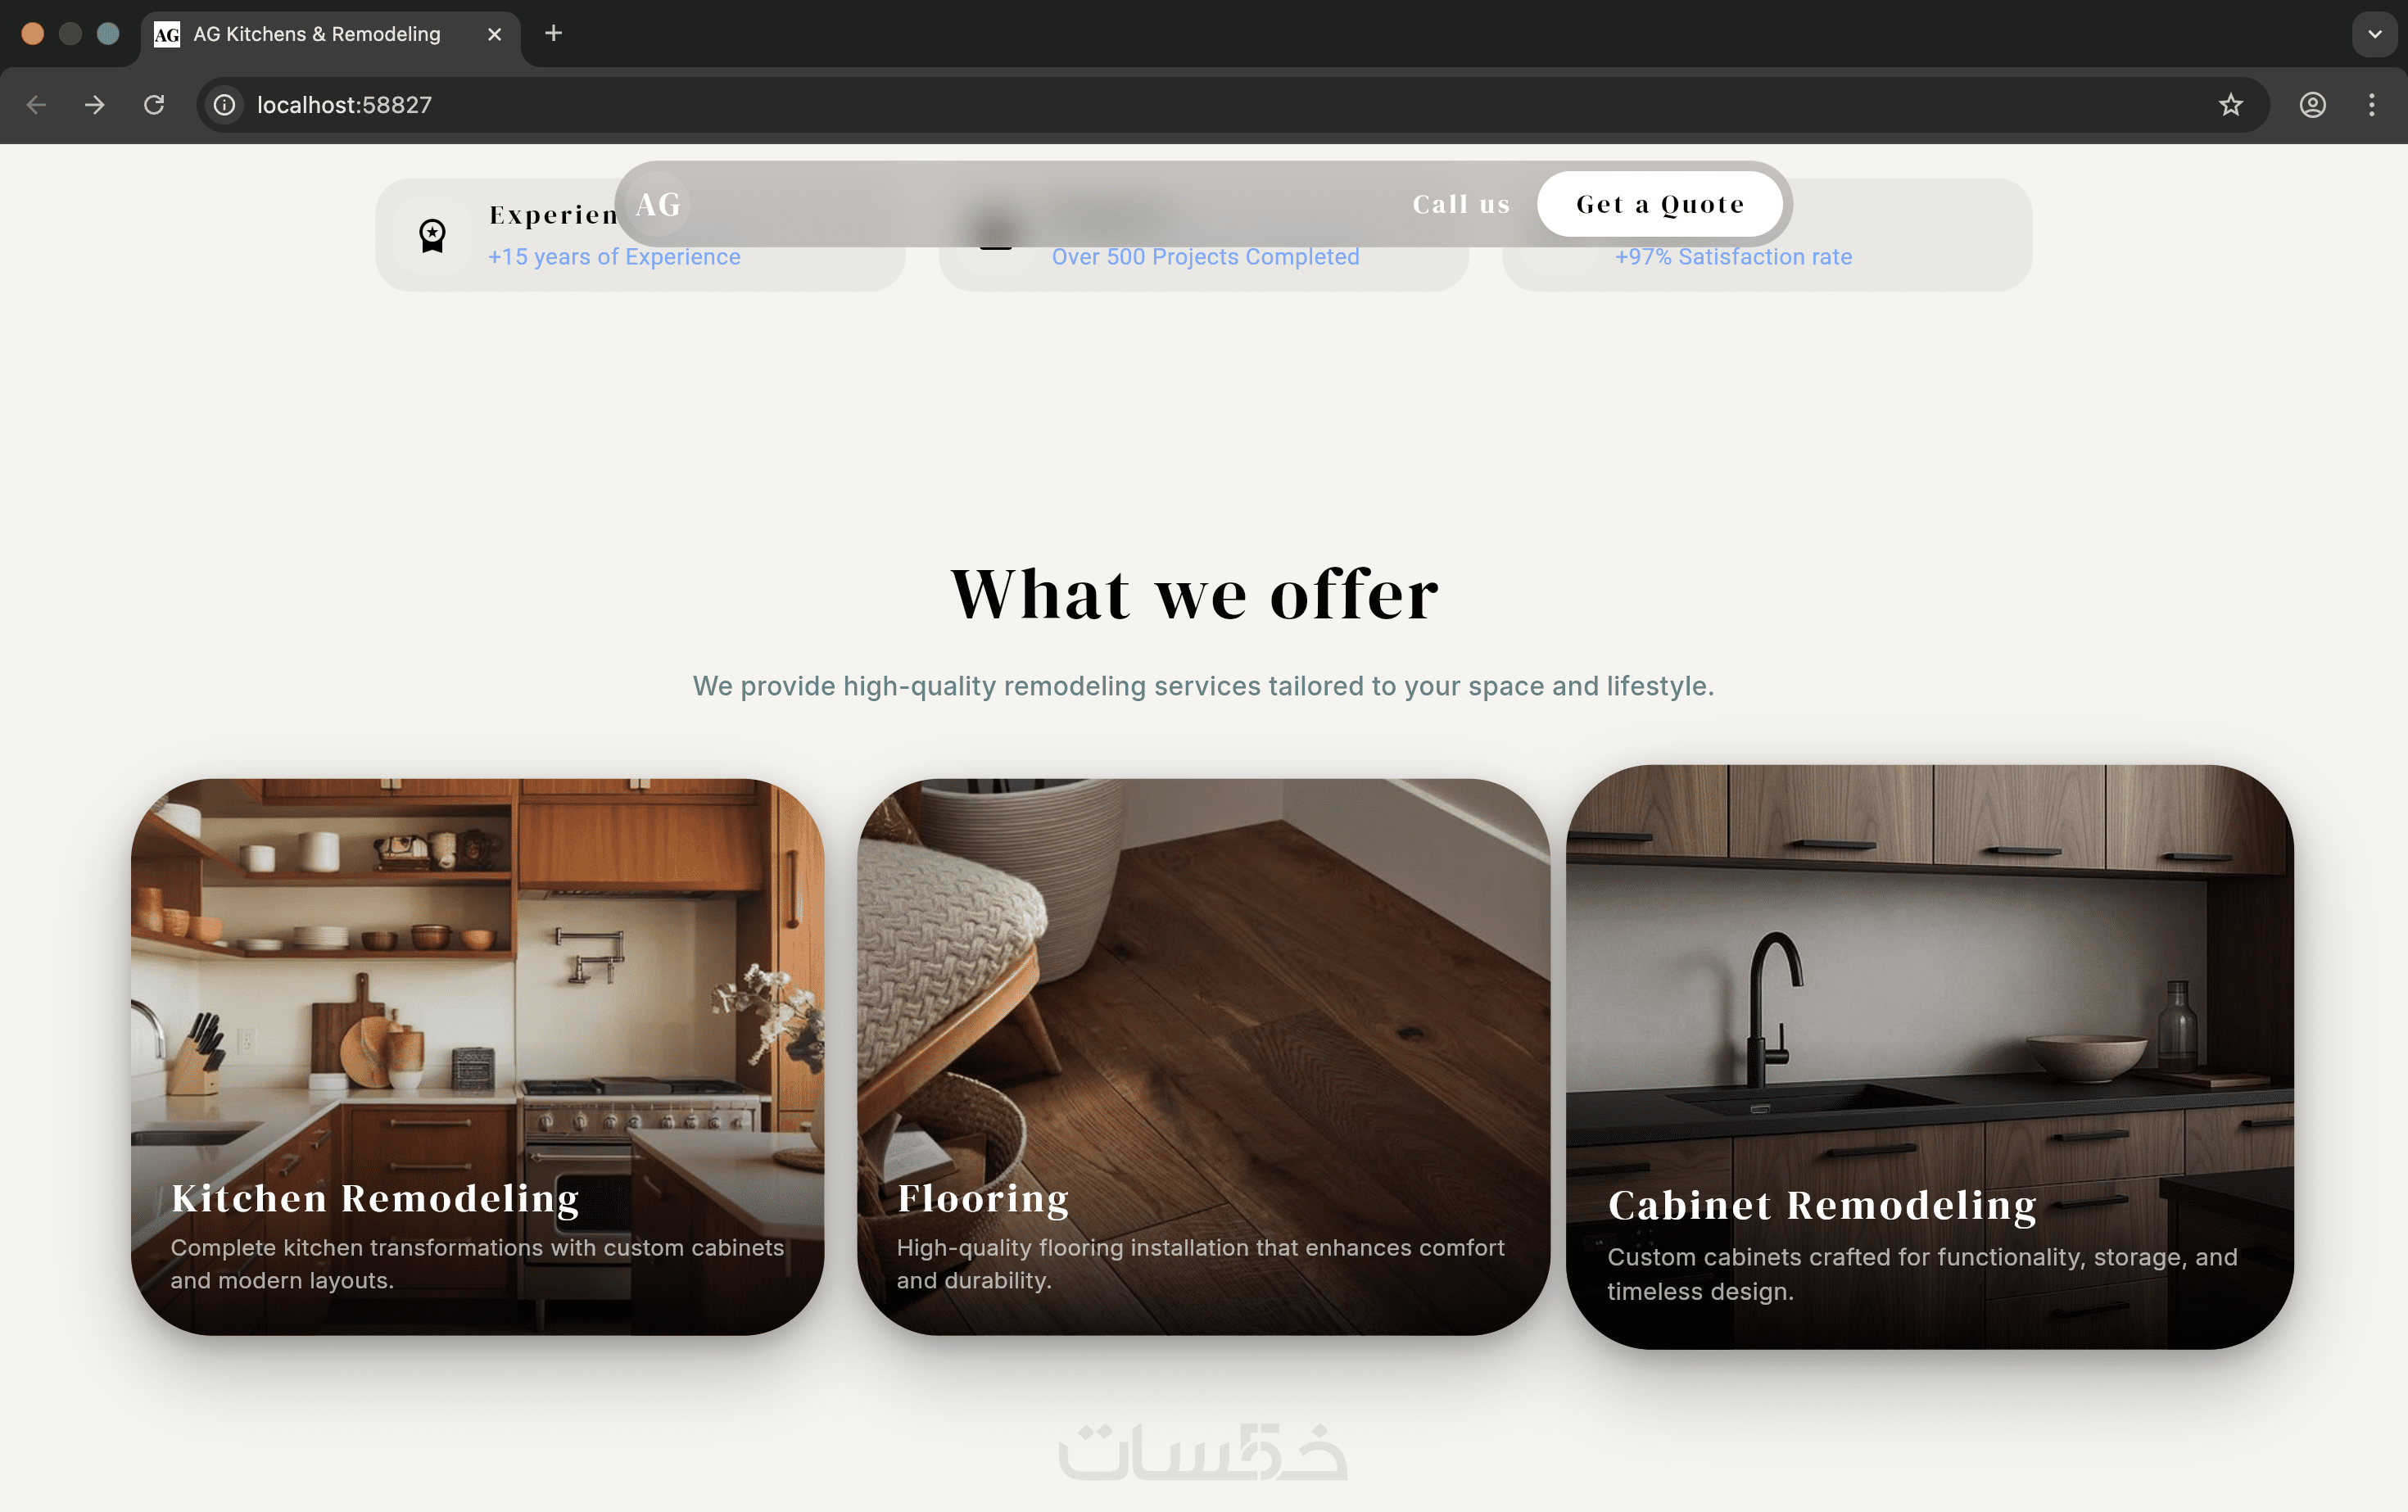
Task: Open the Flooring service card
Action: [x=1203, y=1057]
